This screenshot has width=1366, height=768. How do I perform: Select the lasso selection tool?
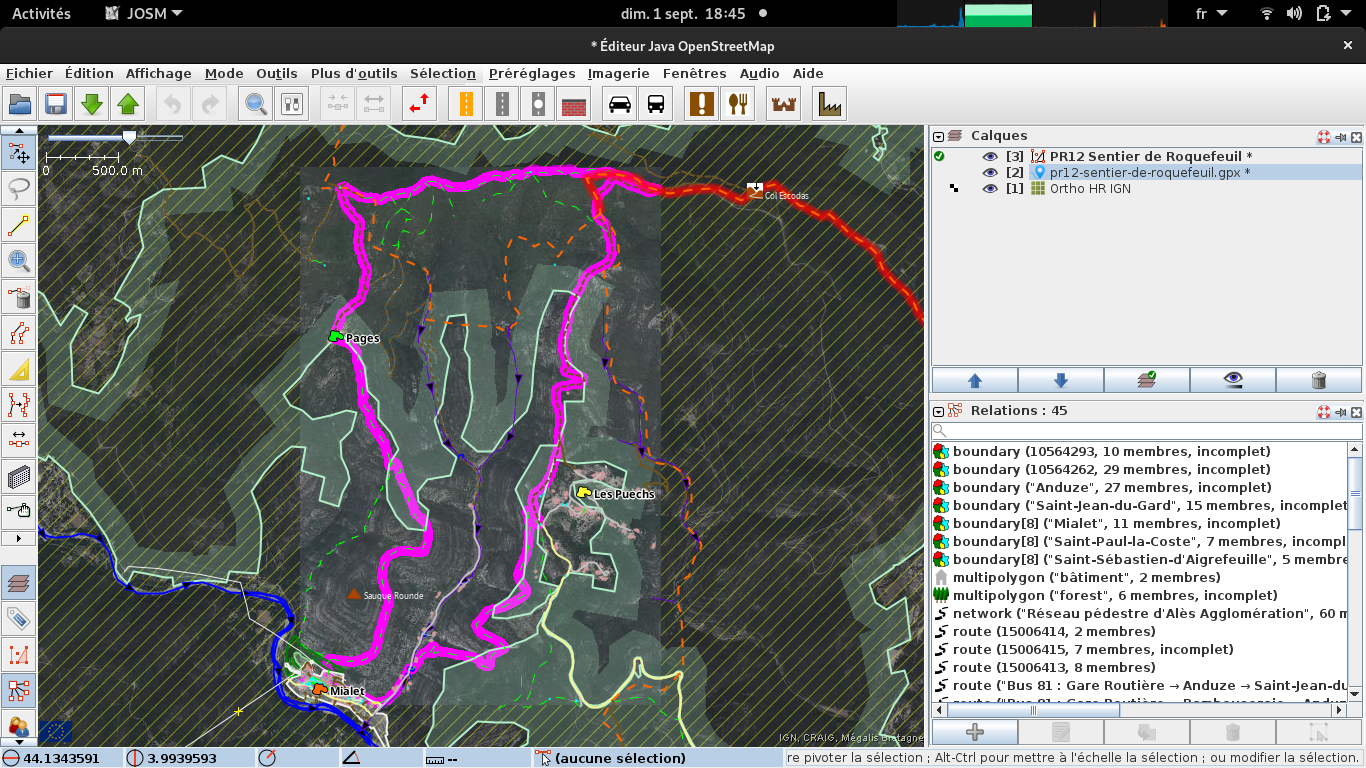(18, 189)
